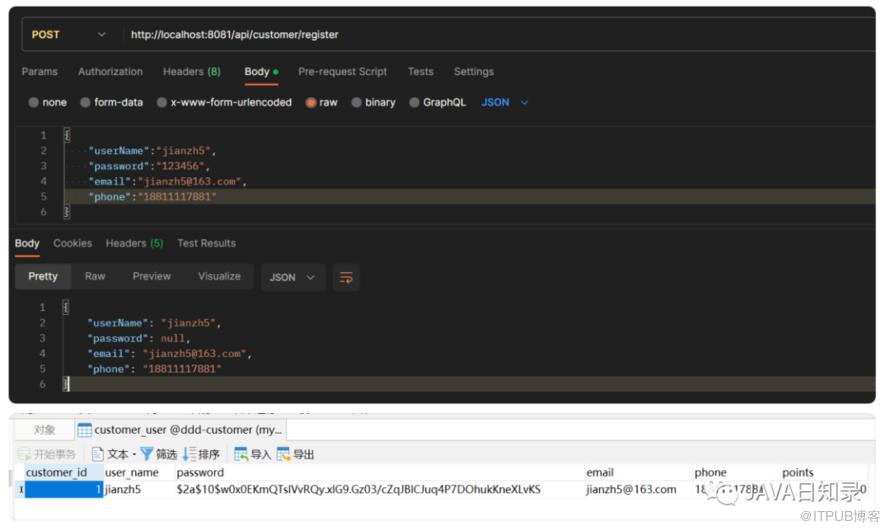
Task: Switch to the Params tab
Action: [40, 71]
